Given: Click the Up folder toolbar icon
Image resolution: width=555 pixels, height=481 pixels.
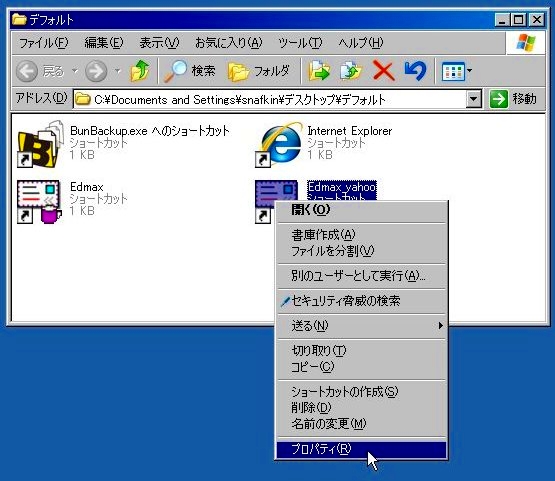Looking at the screenshot, I should coord(140,71).
